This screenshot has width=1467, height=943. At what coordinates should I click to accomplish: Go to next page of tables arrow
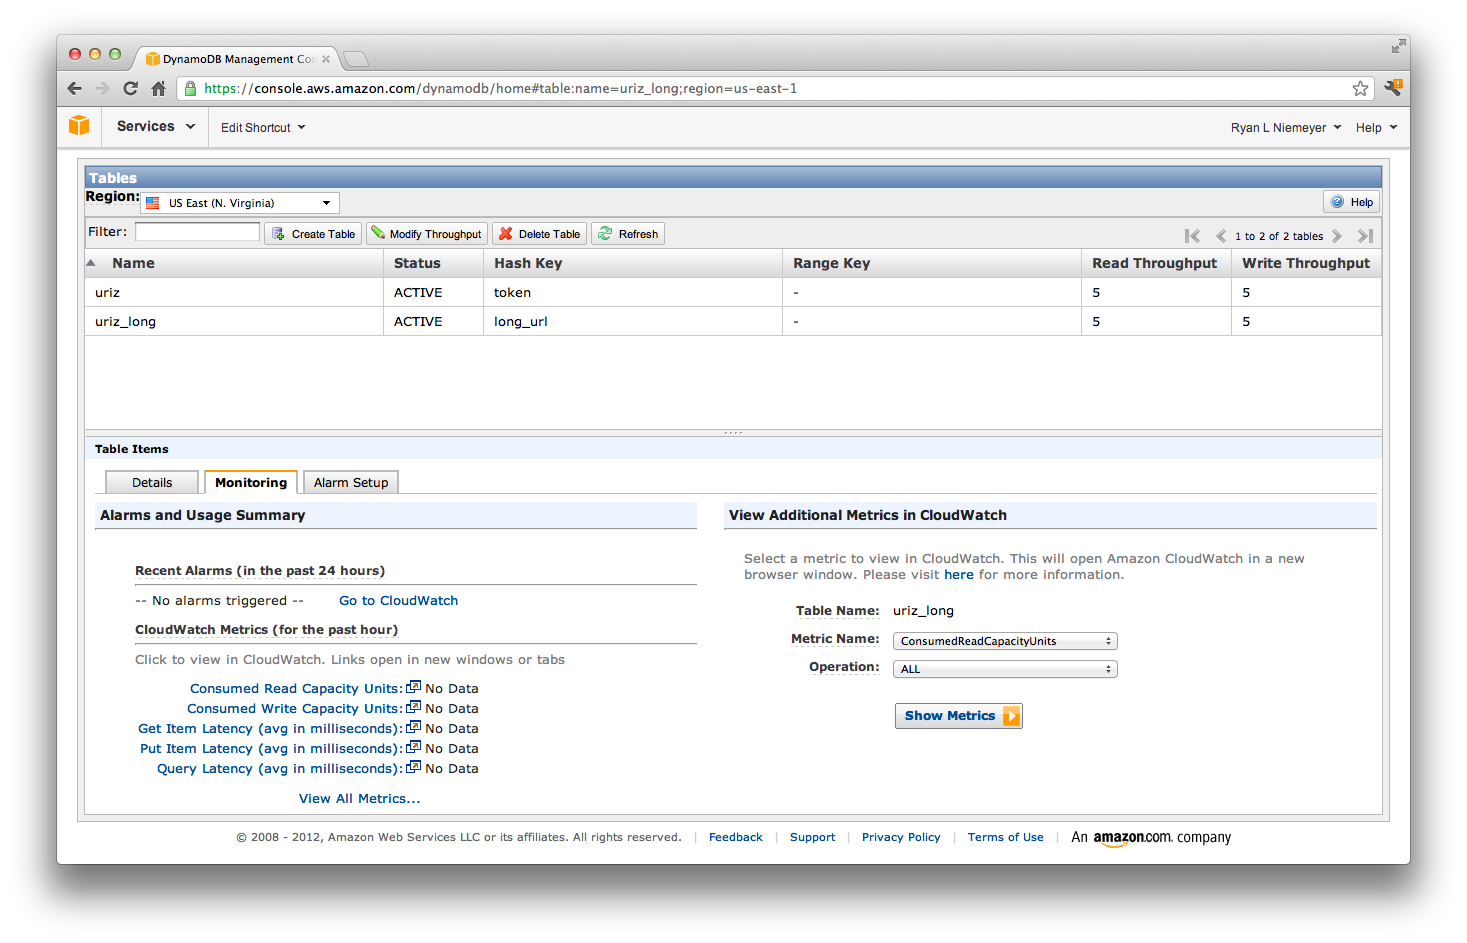[x=1337, y=235]
